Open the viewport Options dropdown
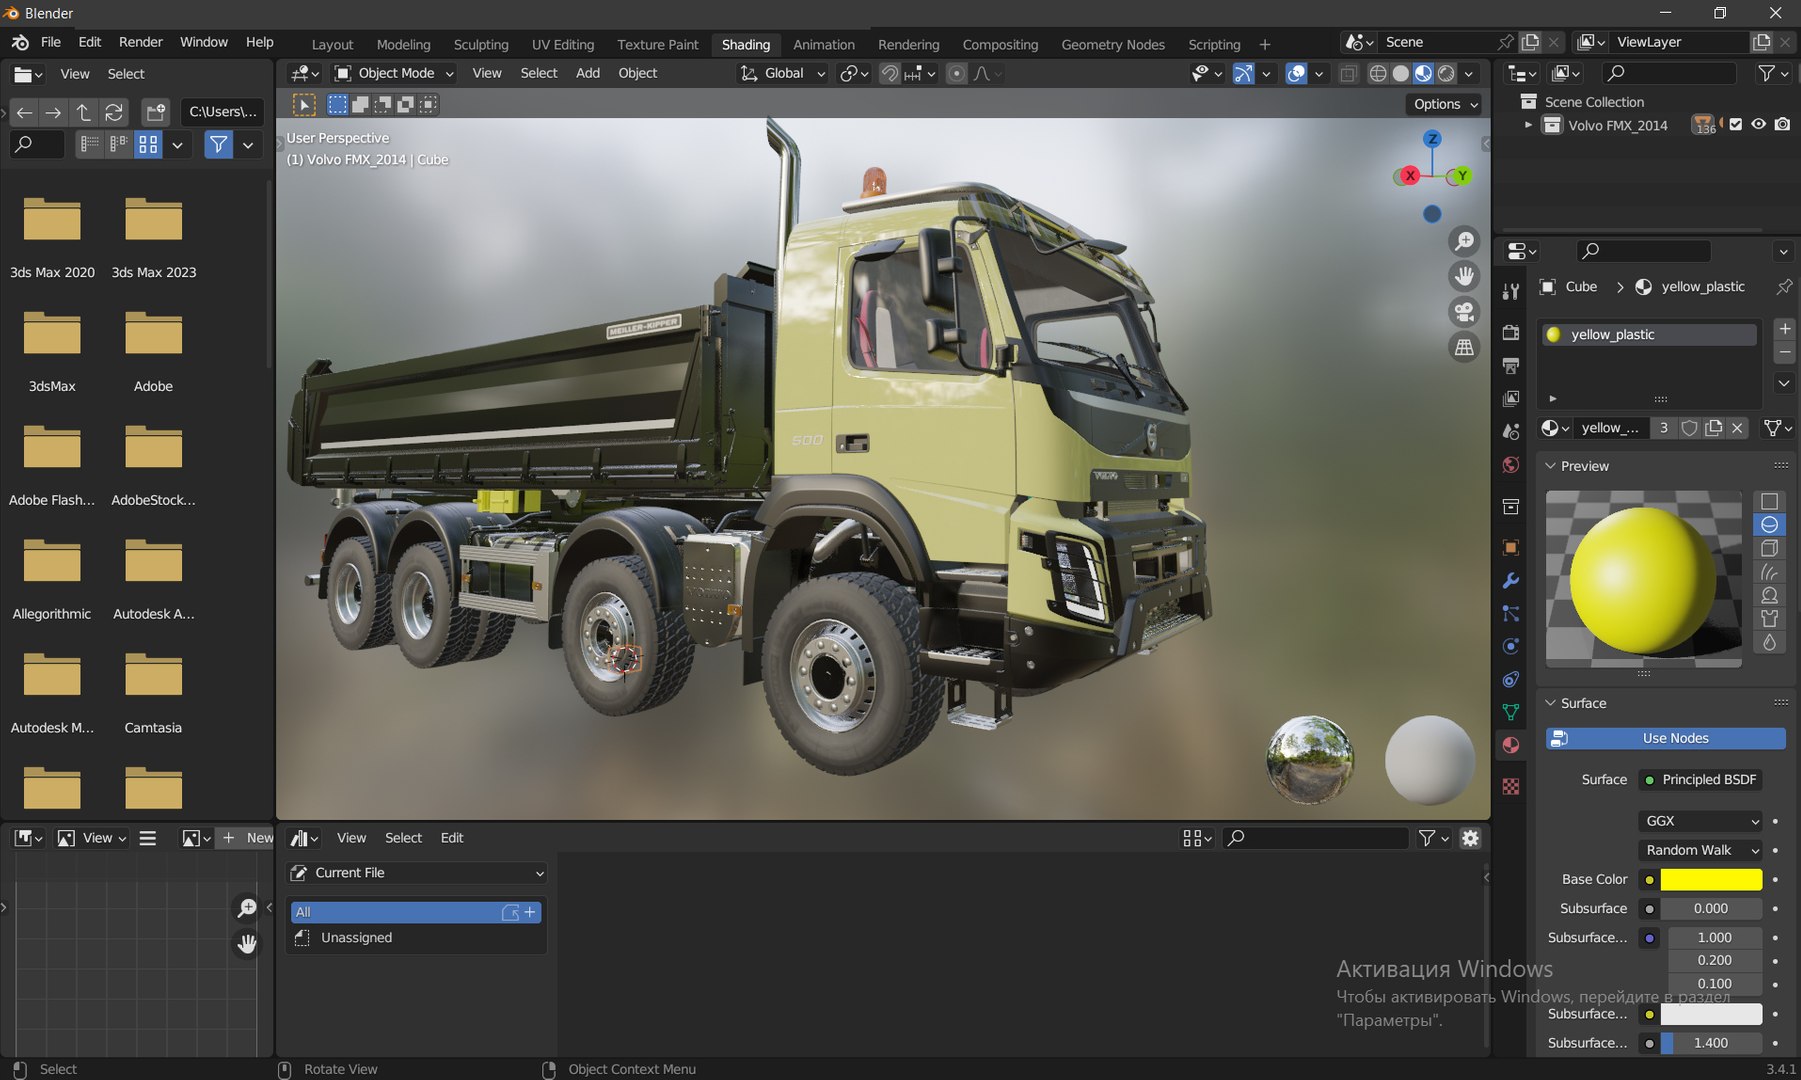Screen dimensions: 1801x1080 click(1445, 104)
